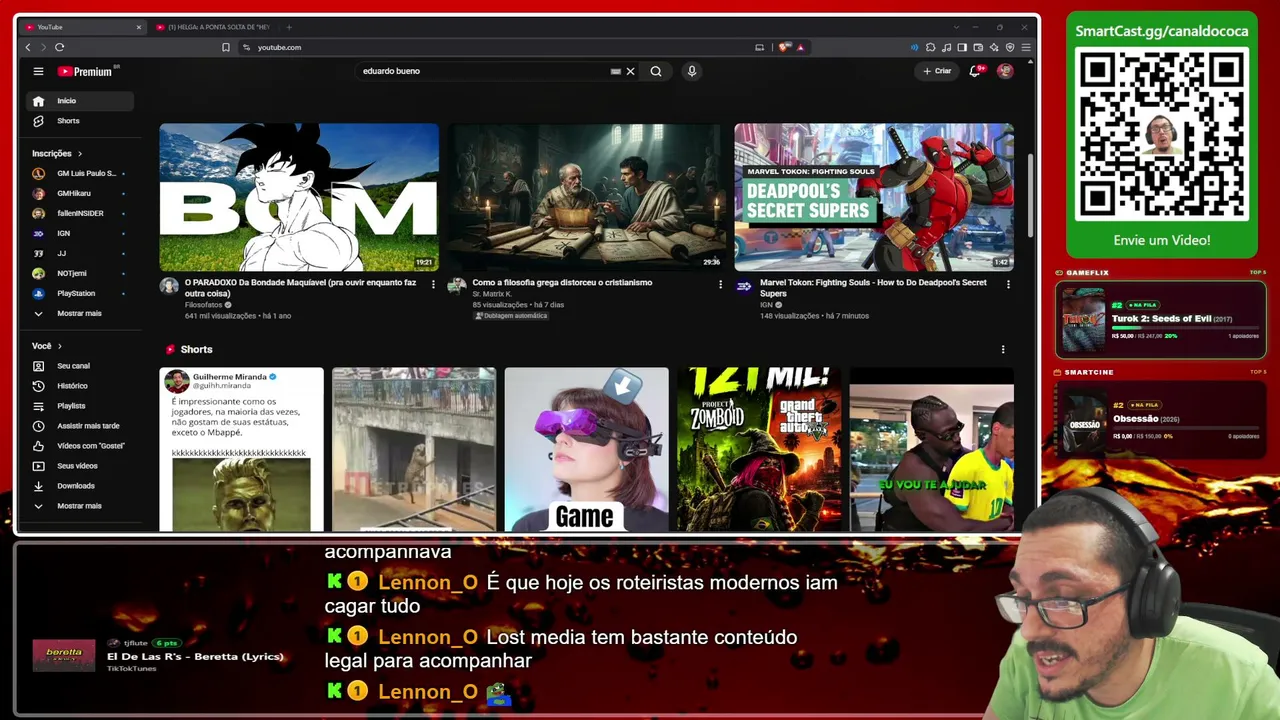Open the notifications bell
This screenshot has width=1280, height=720.
(x=975, y=71)
